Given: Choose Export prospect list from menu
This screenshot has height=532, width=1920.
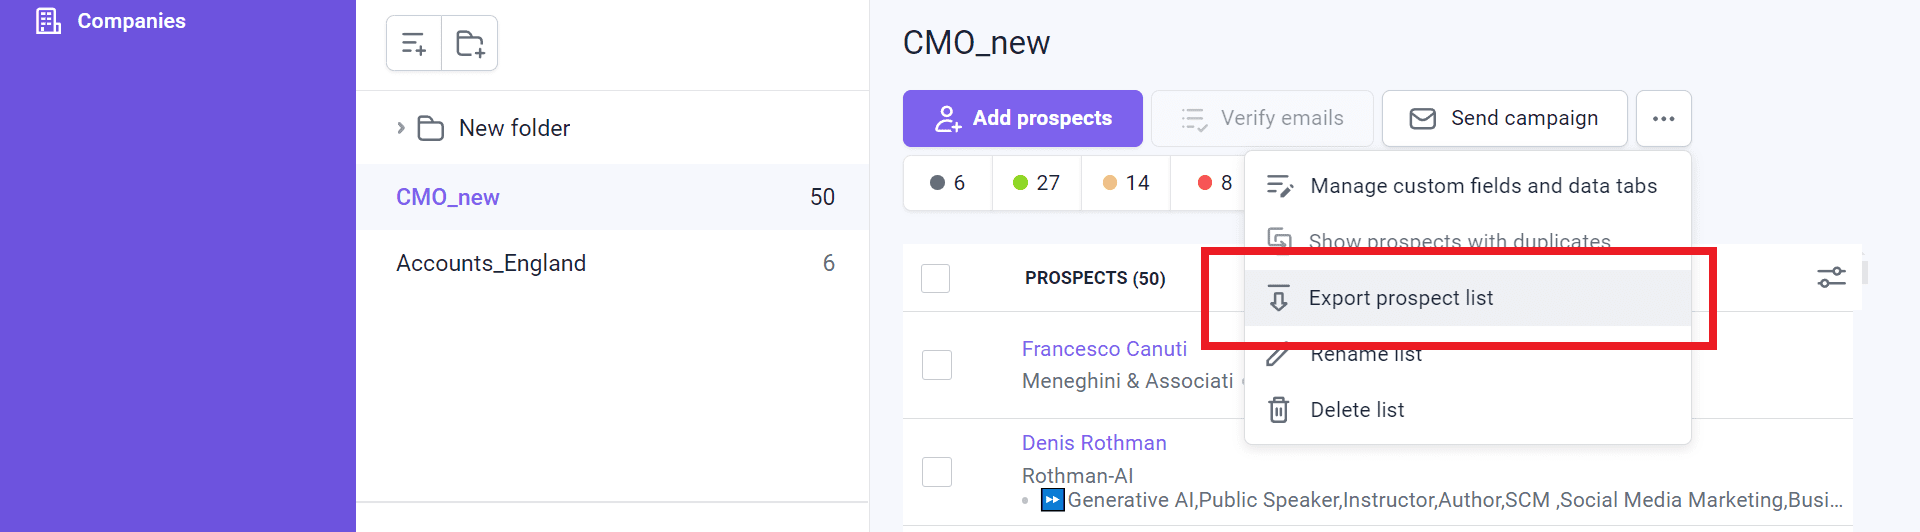Looking at the screenshot, I should pos(1400,298).
